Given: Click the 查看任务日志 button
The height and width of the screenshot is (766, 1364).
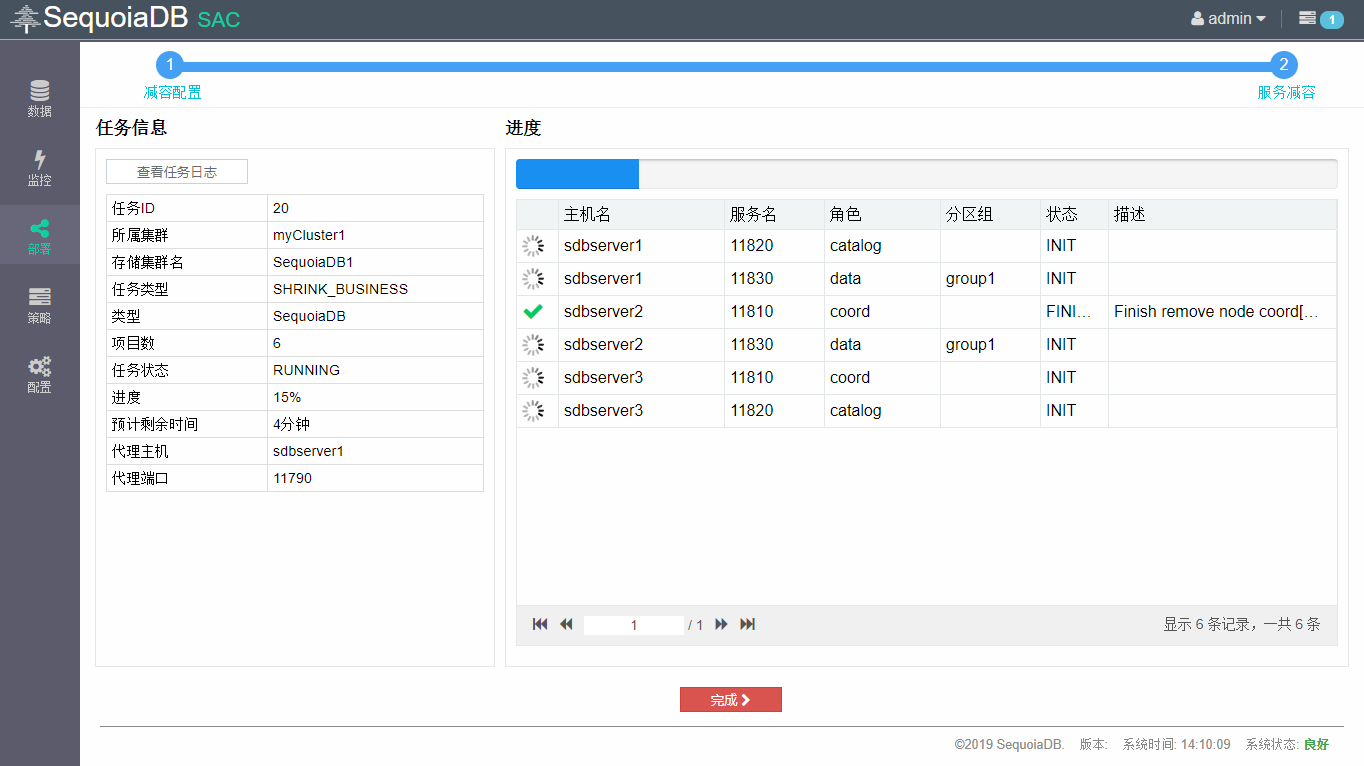Looking at the screenshot, I should click(177, 172).
